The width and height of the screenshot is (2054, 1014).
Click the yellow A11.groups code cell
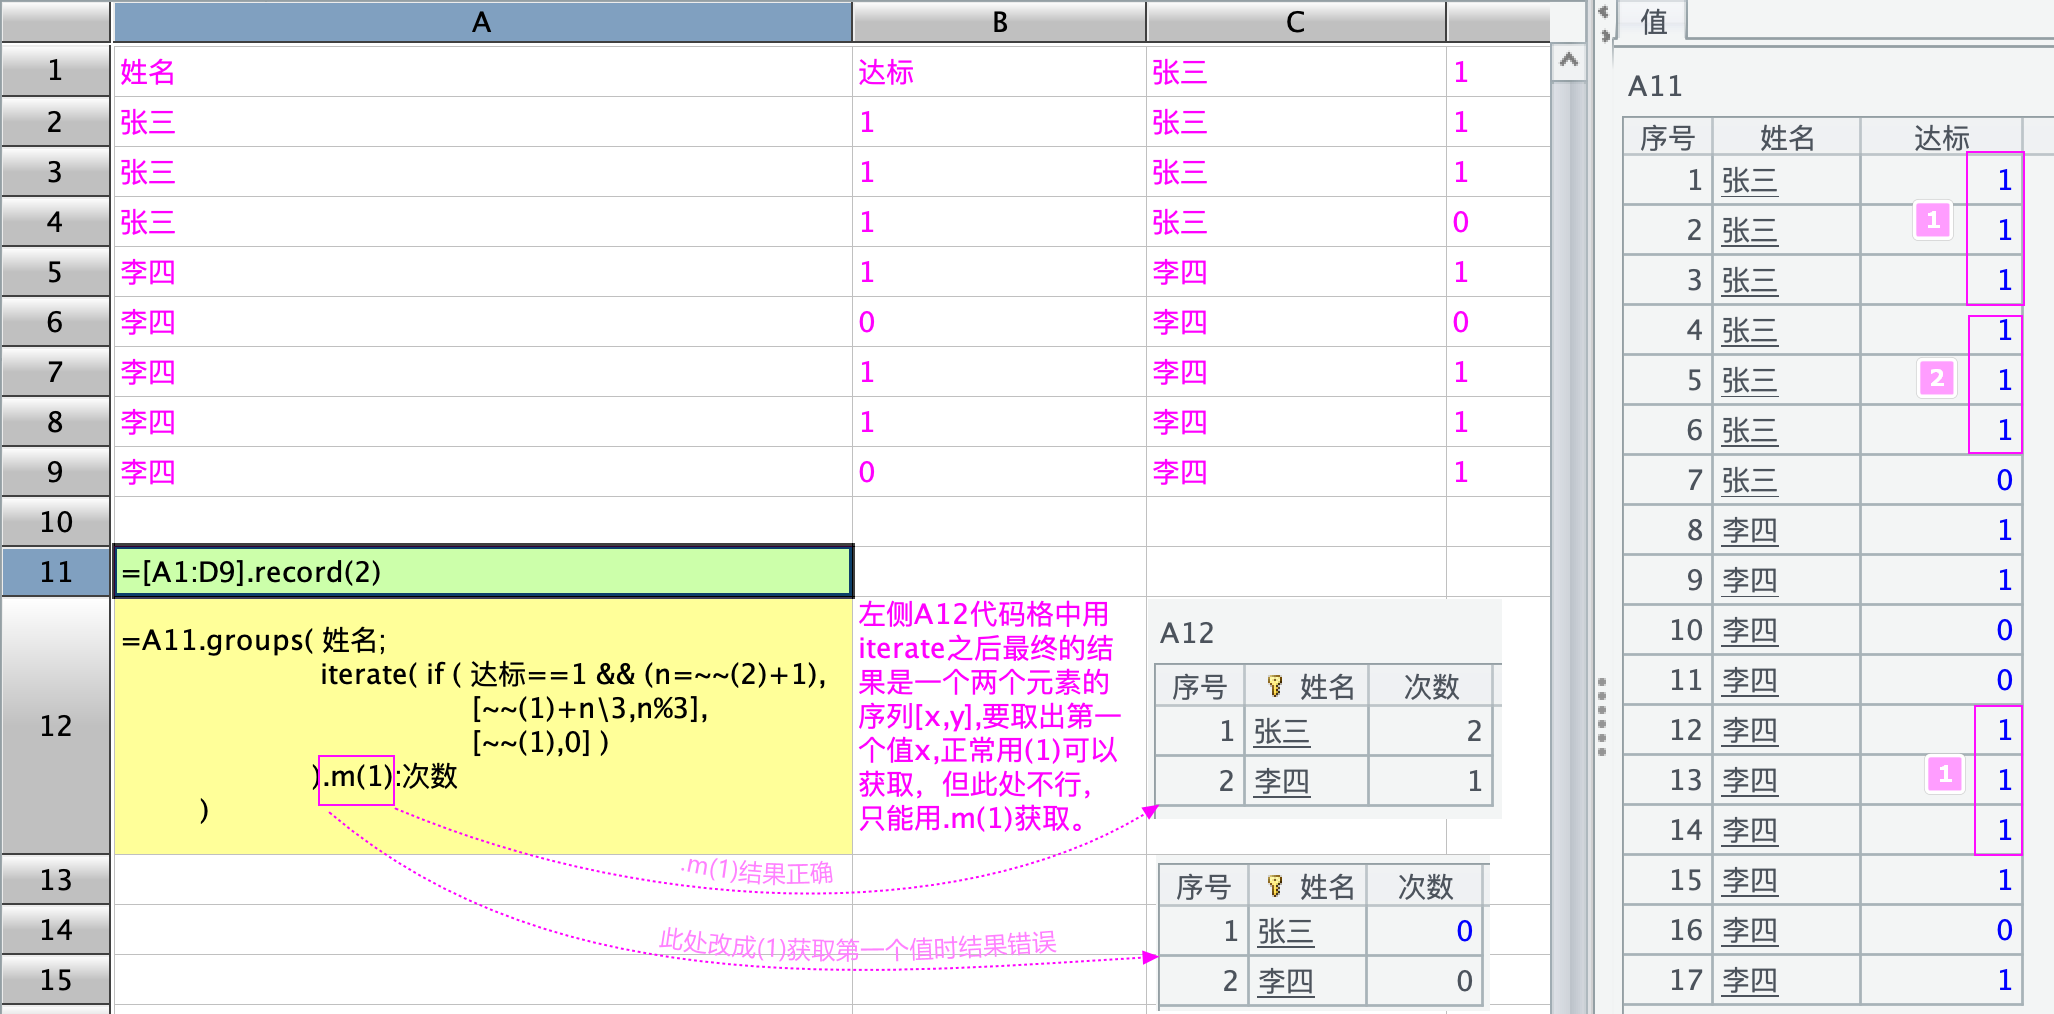coord(482,726)
